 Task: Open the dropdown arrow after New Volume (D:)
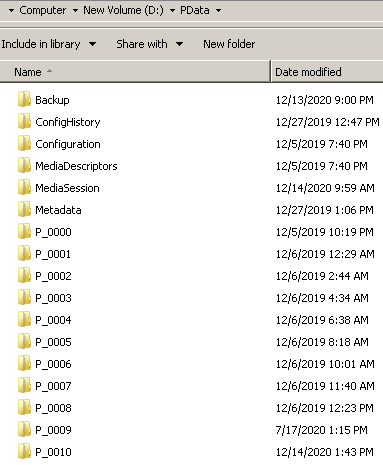(x=172, y=11)
